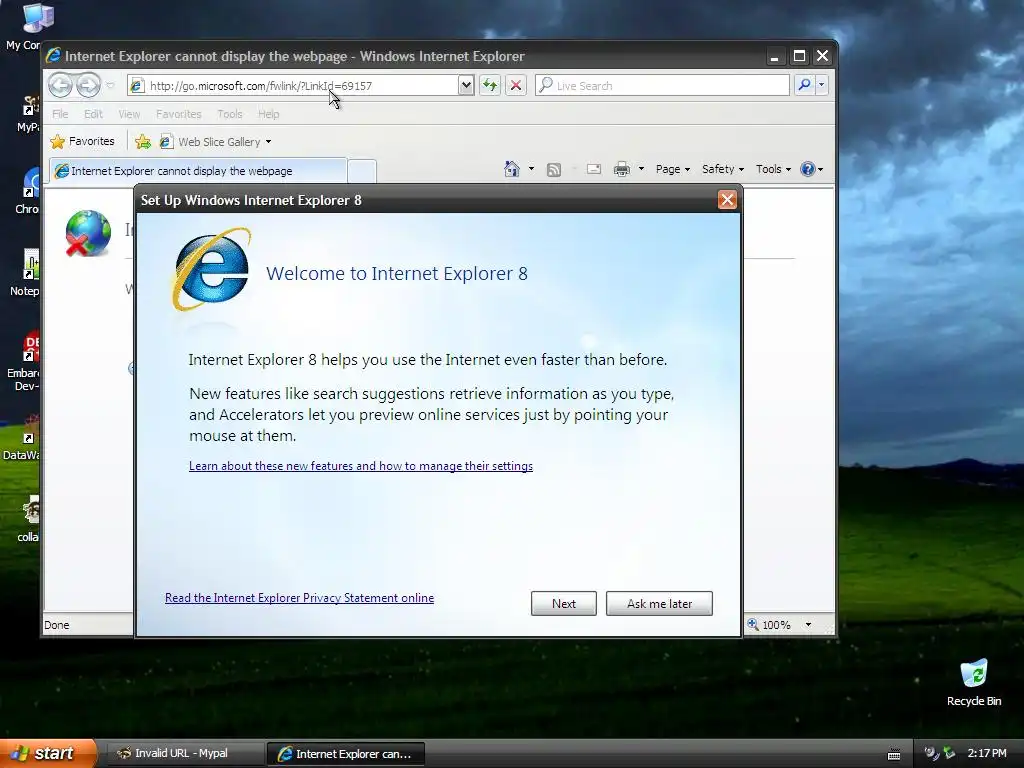The image size is (1024, 768).
Task: Click the Back navigation arrow
Action: coord(60,85)
